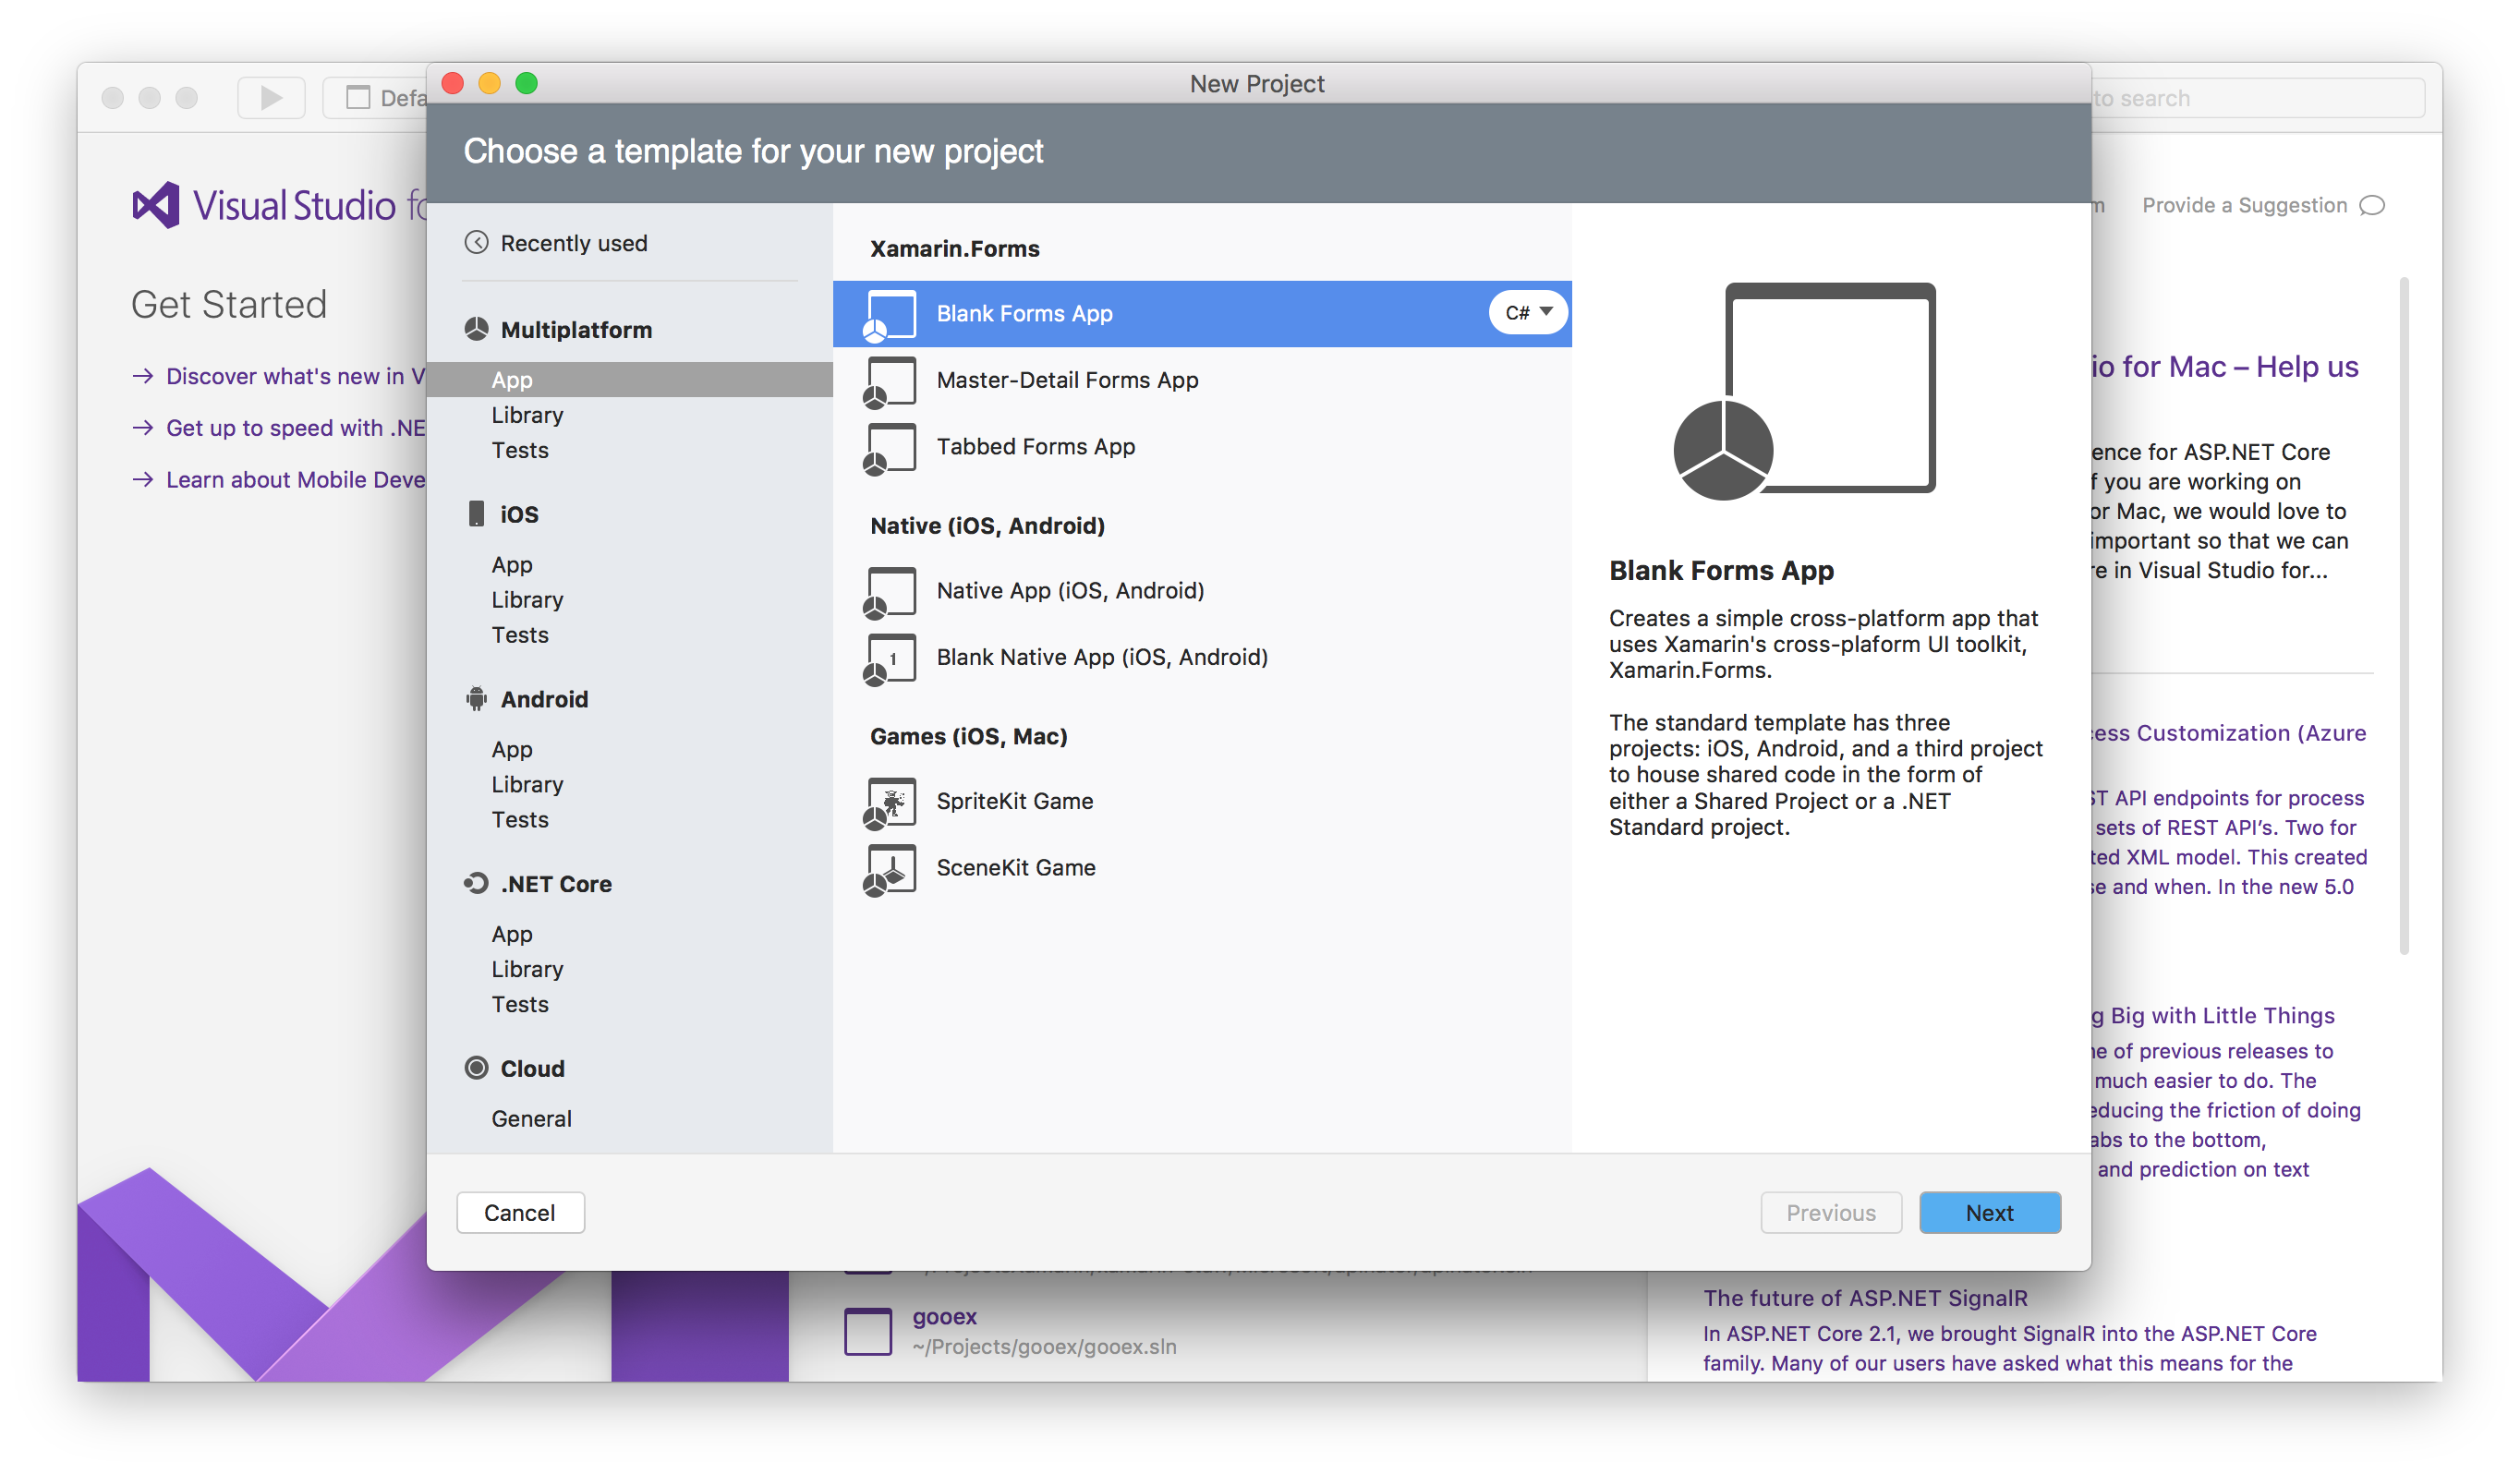Viewport: 2520px width, 1474px height.
Task: Select Tests under Multiplatform
Action: (520, 450)
